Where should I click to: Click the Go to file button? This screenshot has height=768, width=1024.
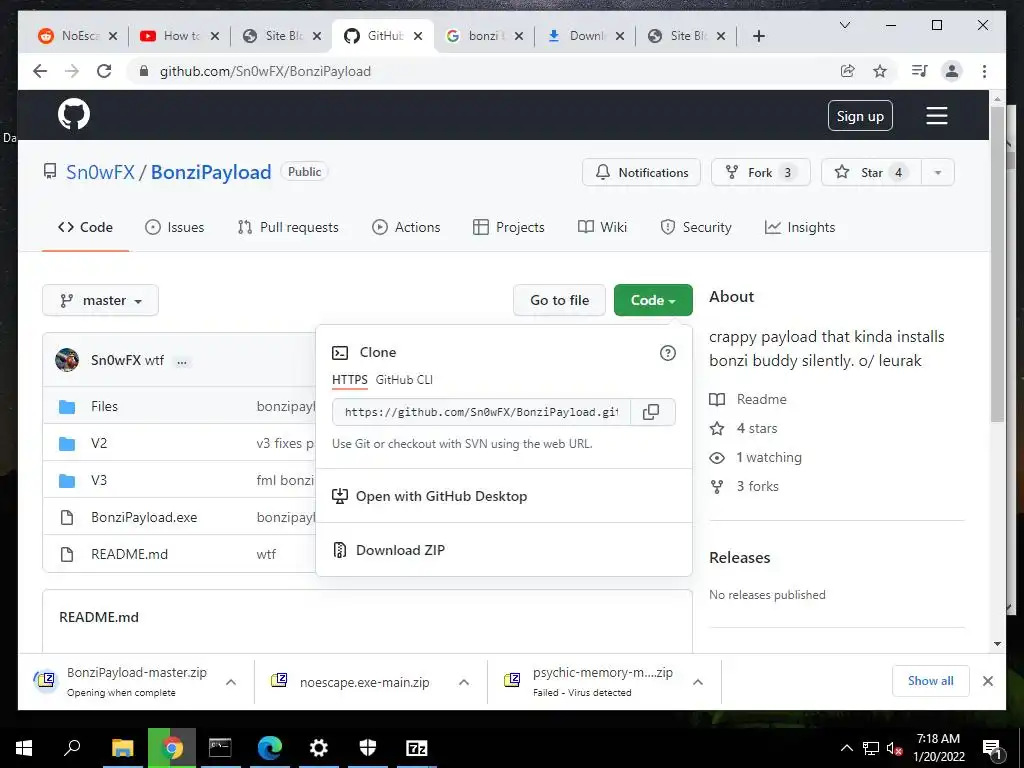[560, 300]
